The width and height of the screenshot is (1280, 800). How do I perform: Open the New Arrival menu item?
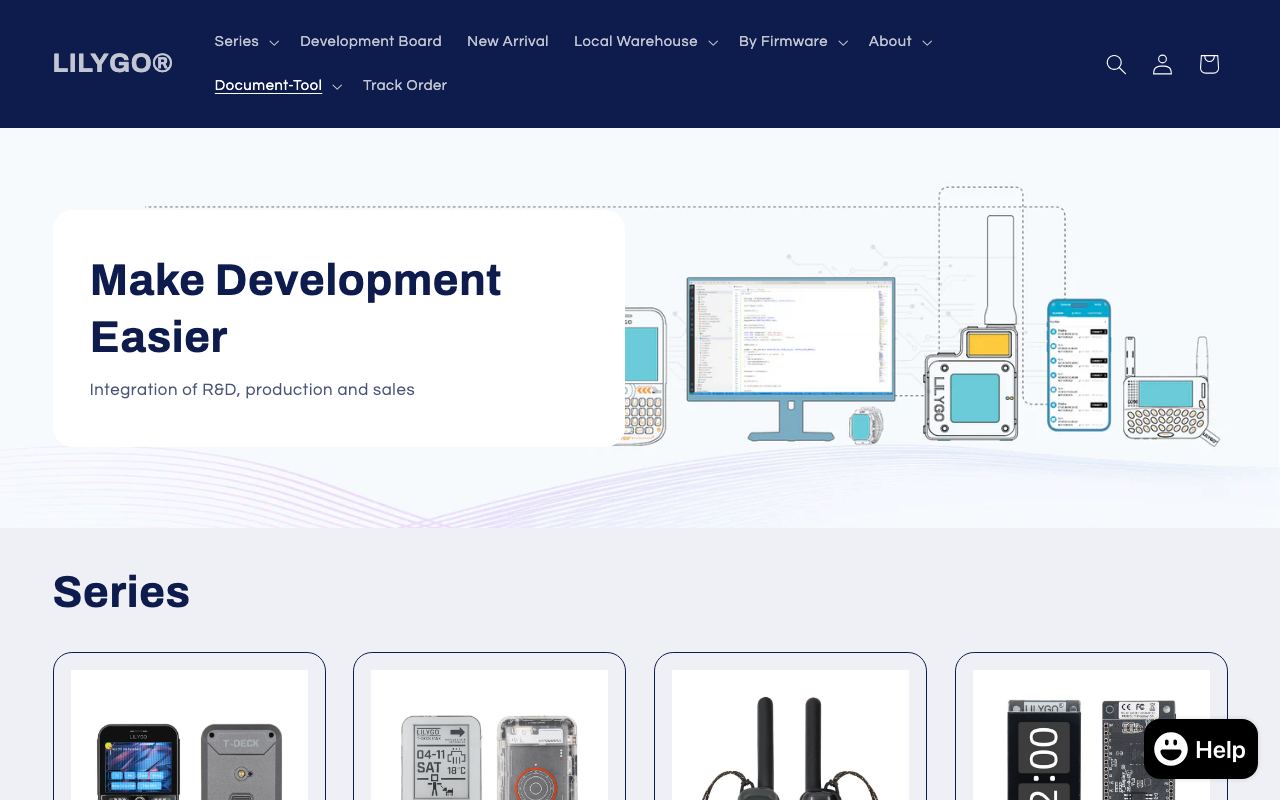(x=508, y=41)
